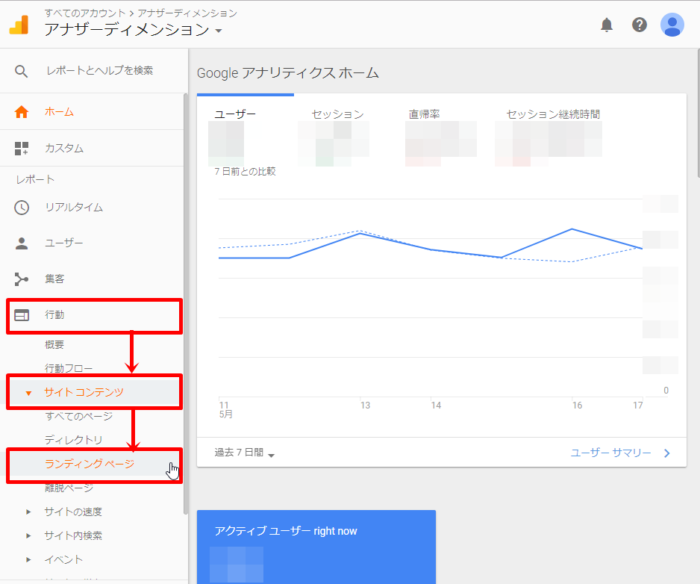Click the 行動 behavior icon
Screen dimensions: 700x584
(x=21, y=315)
